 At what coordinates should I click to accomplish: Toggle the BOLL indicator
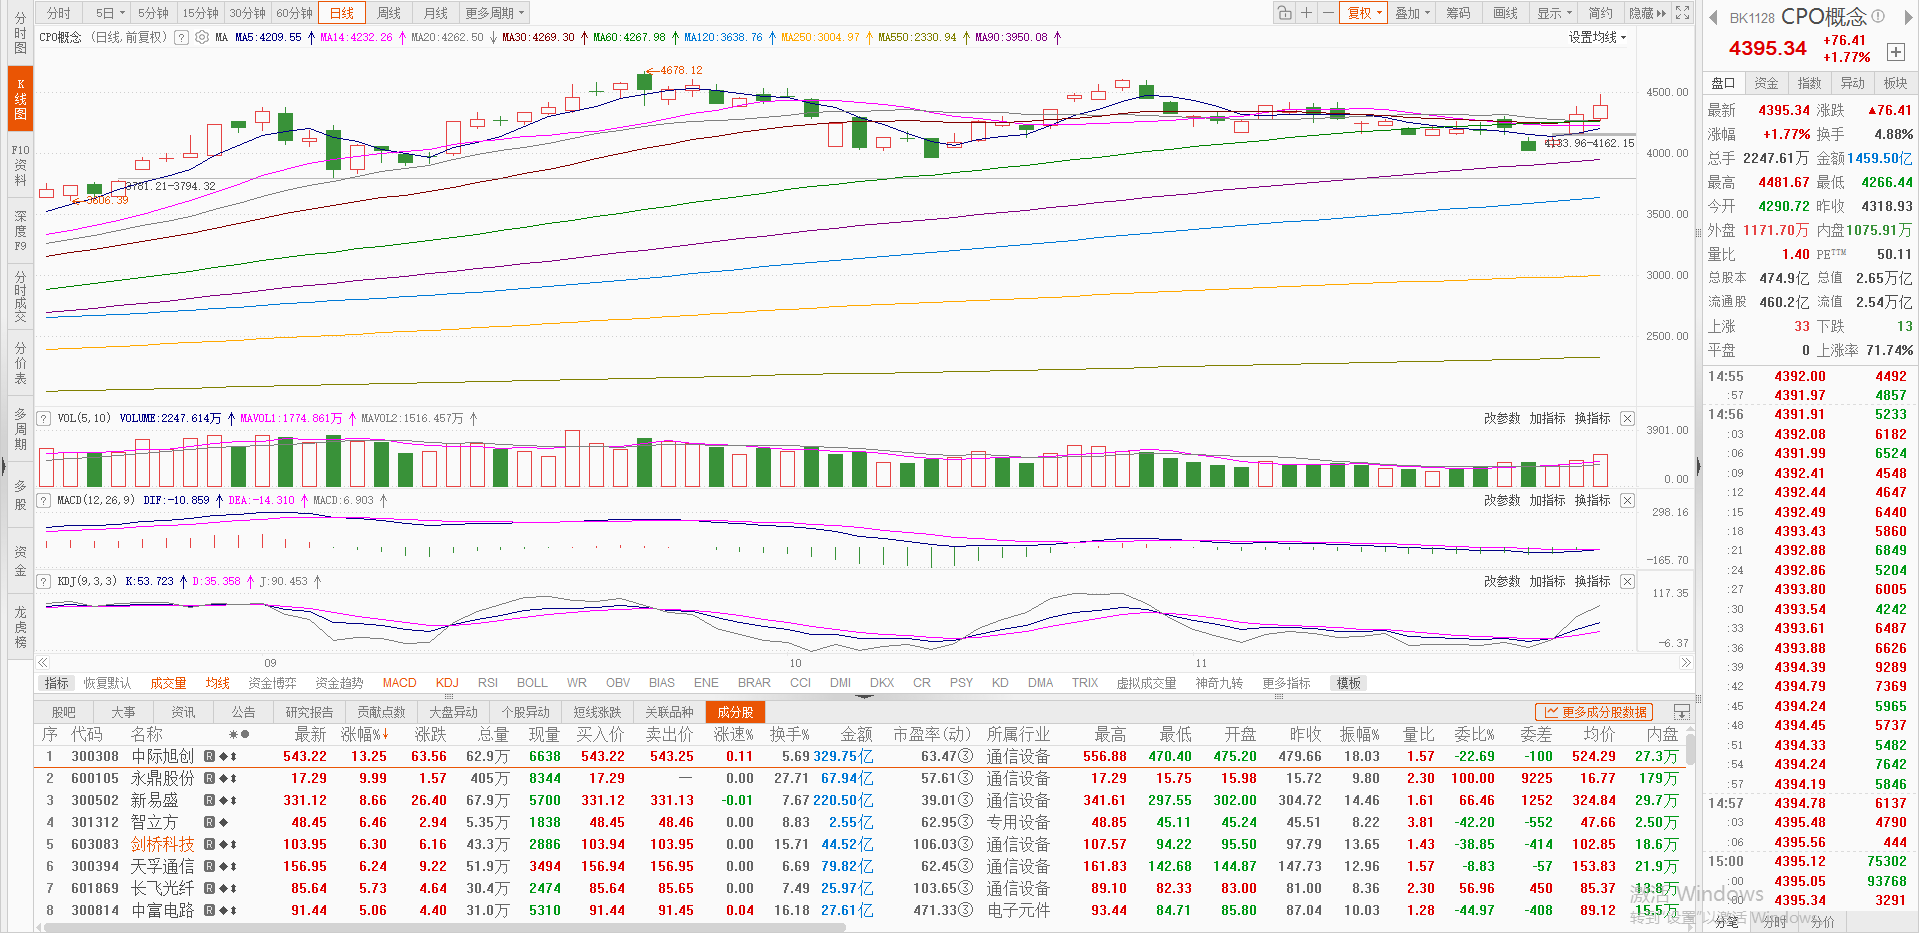[532, 683]
